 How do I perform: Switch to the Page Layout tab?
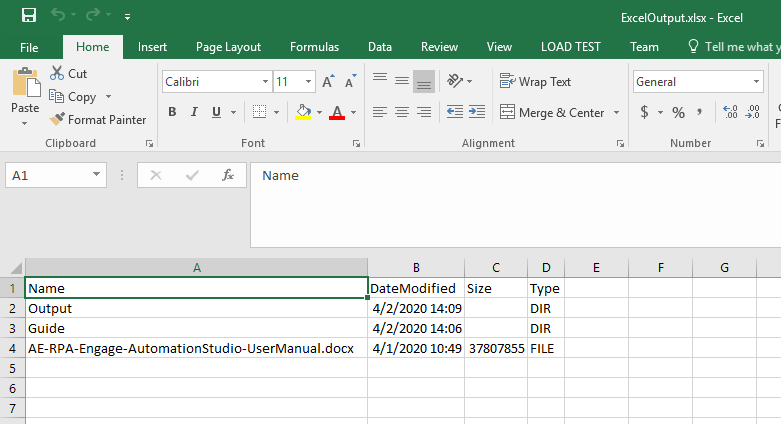pyautogui.click(x=228, y=47)
